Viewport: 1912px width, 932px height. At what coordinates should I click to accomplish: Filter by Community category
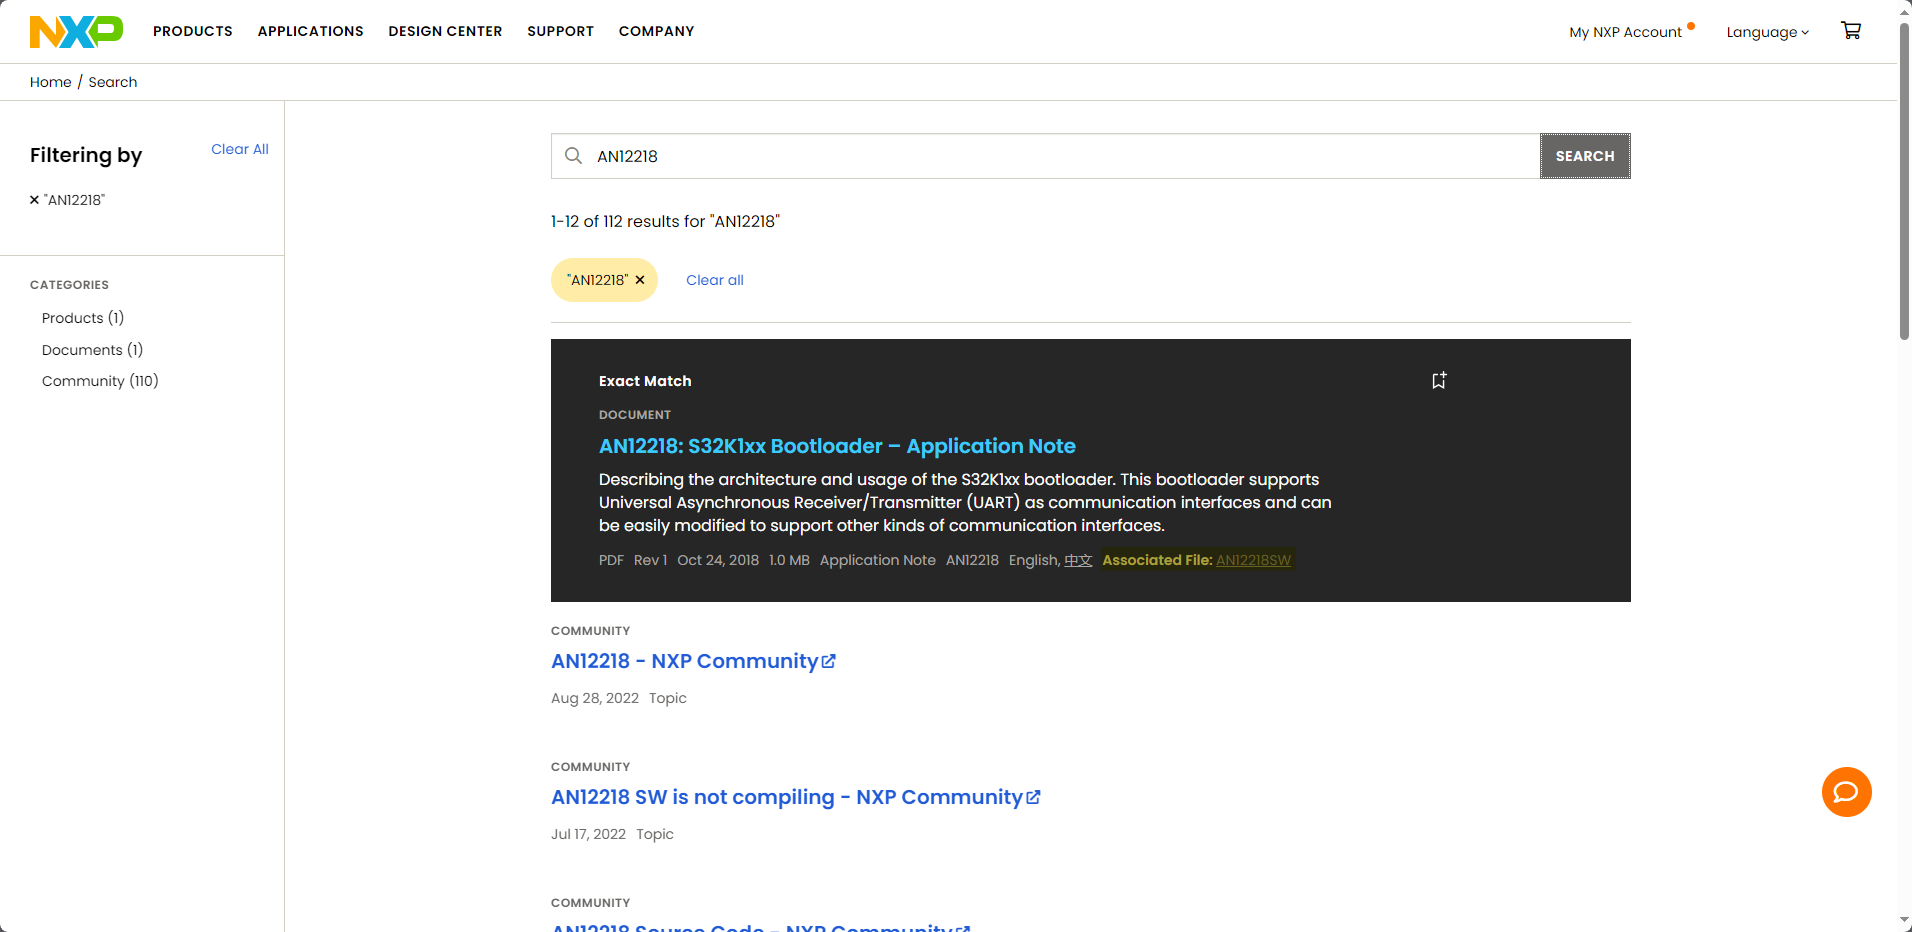(100, 381)
